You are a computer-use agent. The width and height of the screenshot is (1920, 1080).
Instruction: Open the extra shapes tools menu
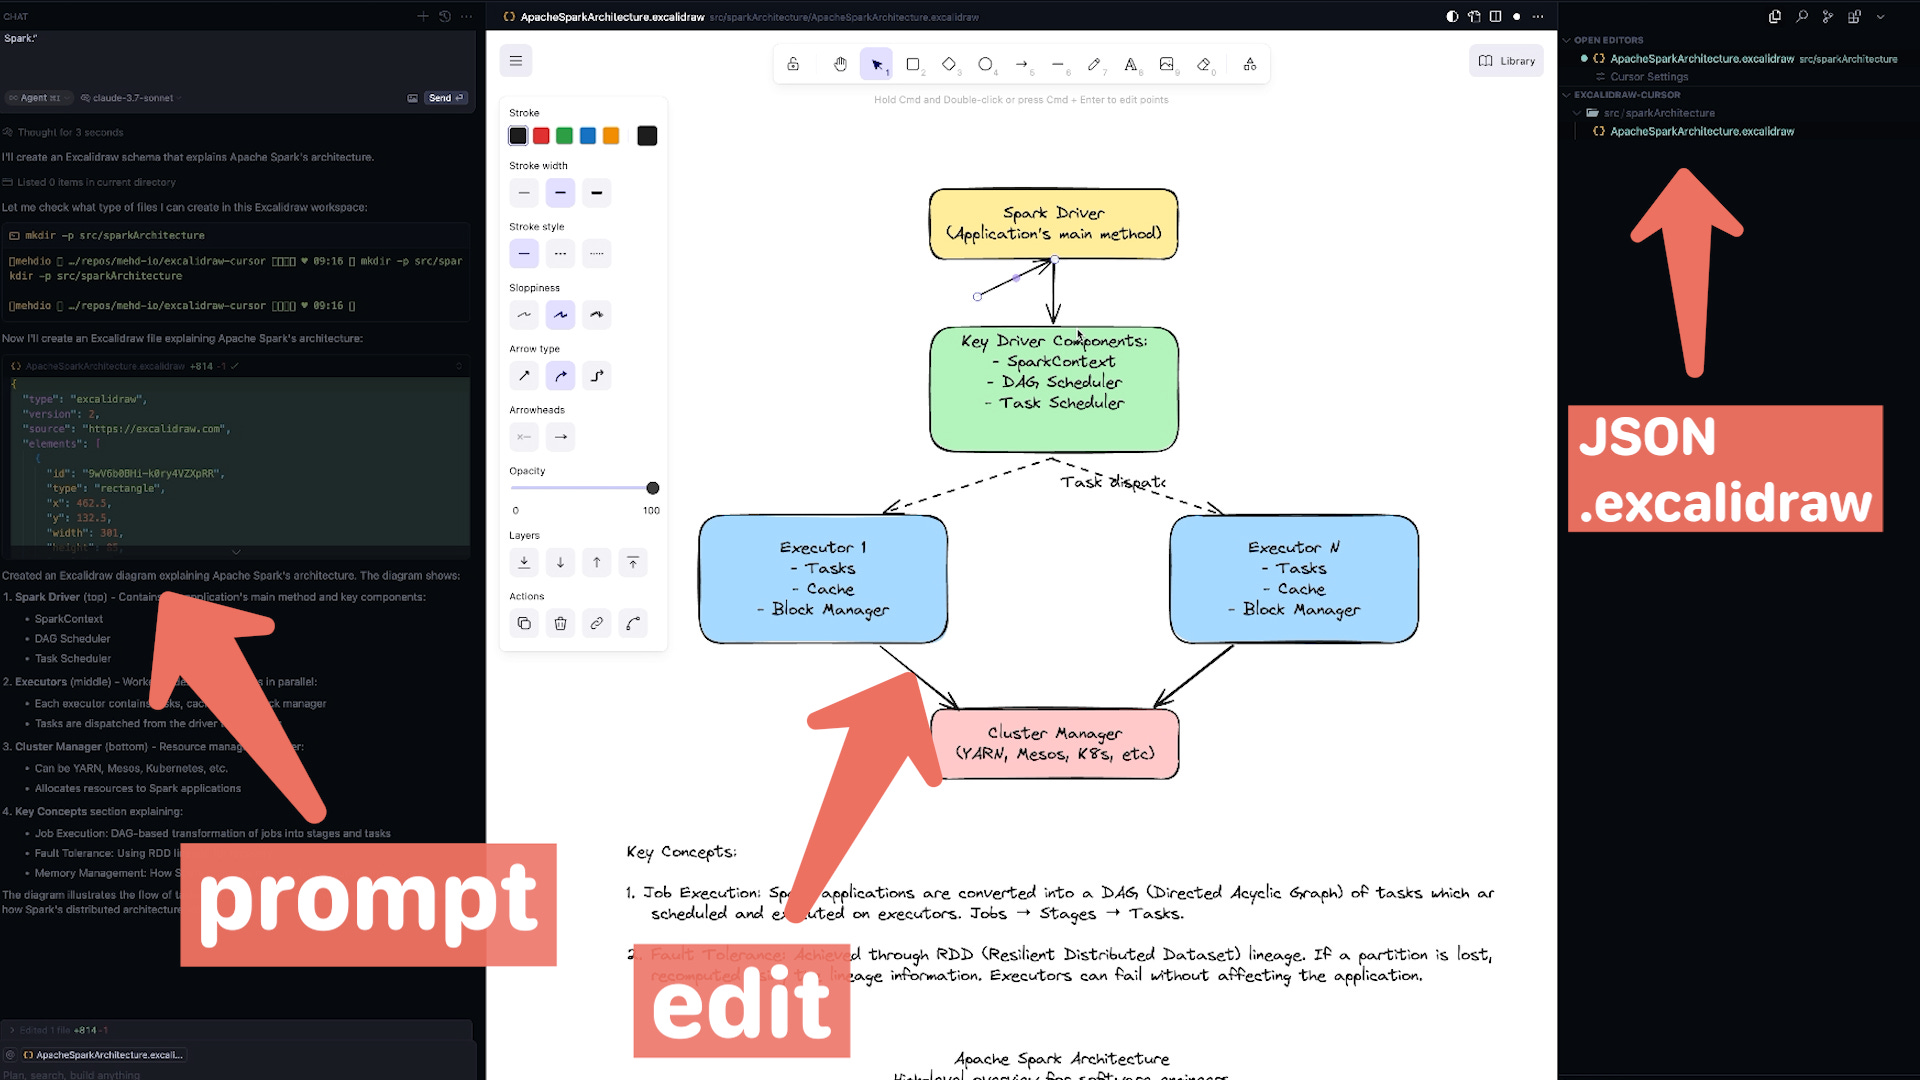1250,64
